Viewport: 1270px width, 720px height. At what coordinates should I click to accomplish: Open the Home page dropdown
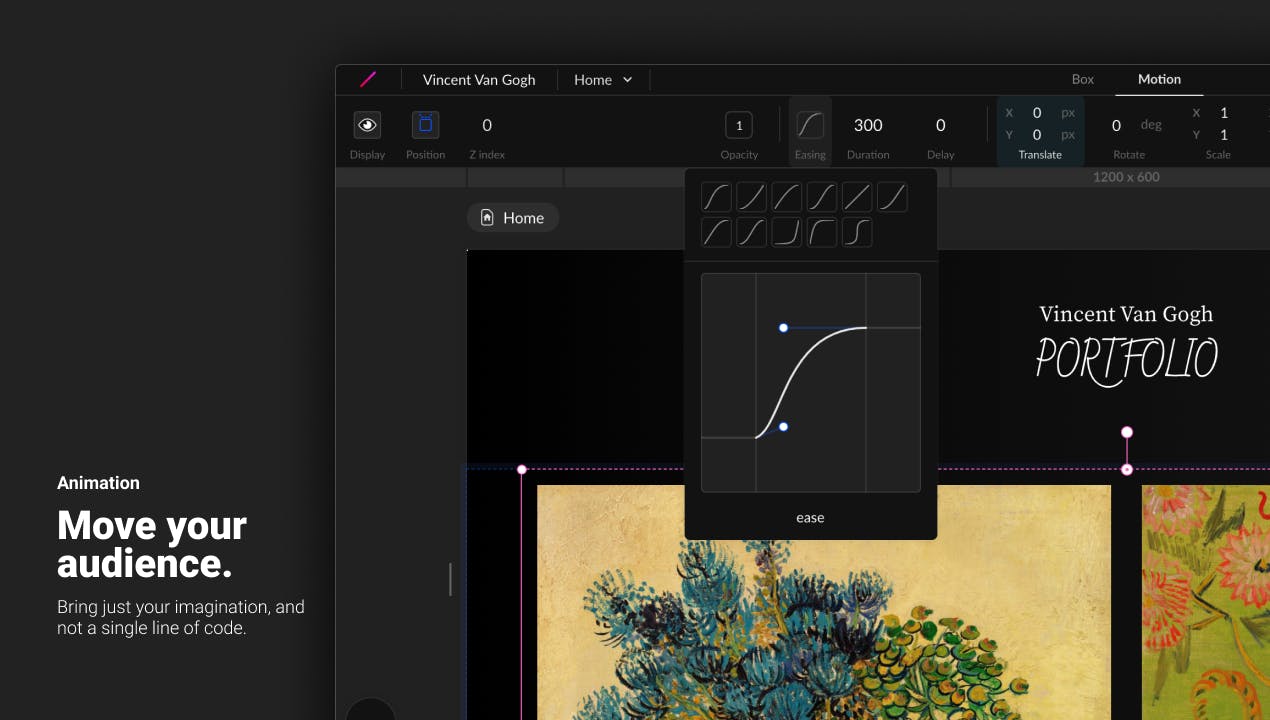(x=603, y=79)
